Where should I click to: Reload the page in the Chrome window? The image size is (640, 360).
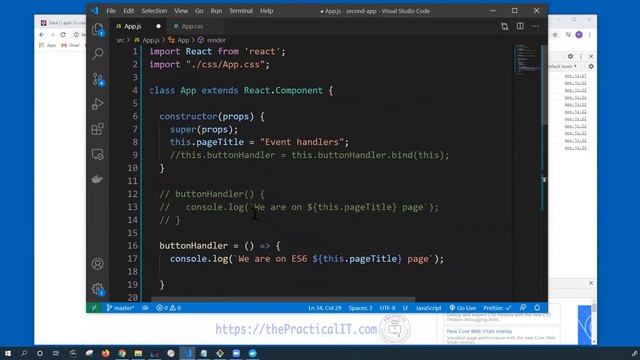click(x=63, y=35)
